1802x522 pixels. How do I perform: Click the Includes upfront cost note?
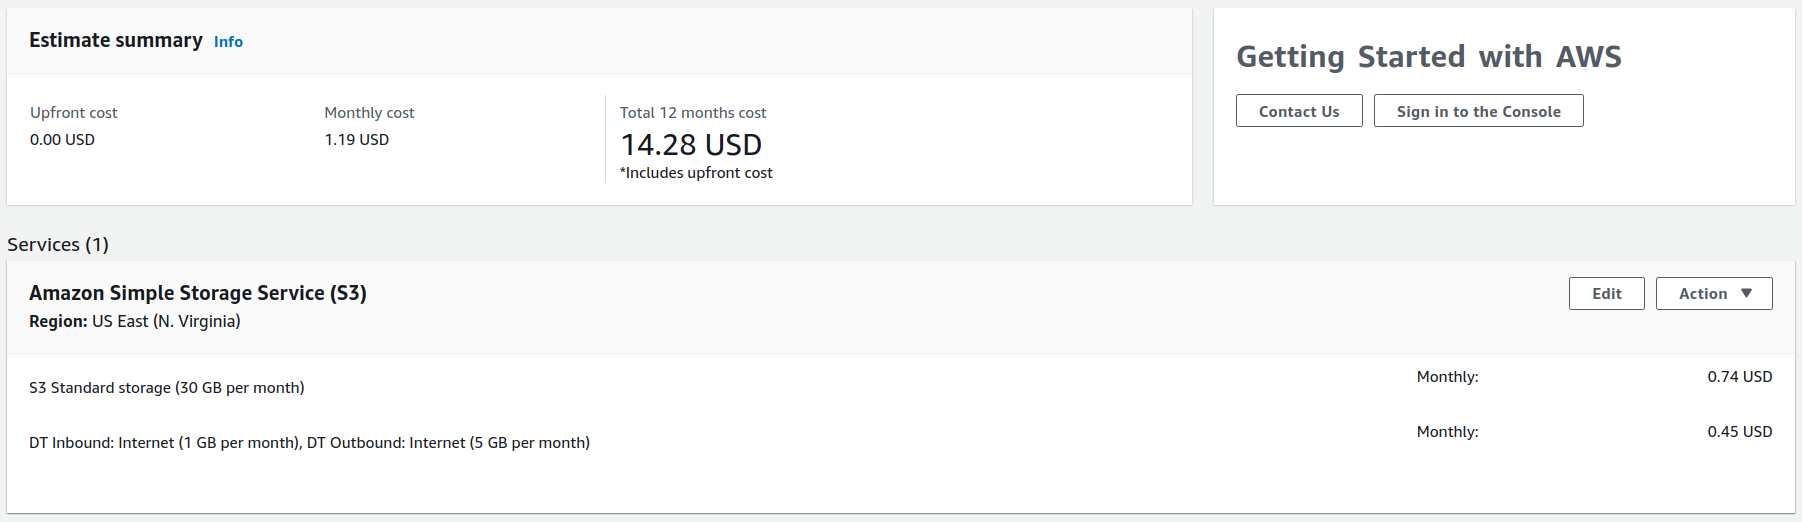coord(696,173)
